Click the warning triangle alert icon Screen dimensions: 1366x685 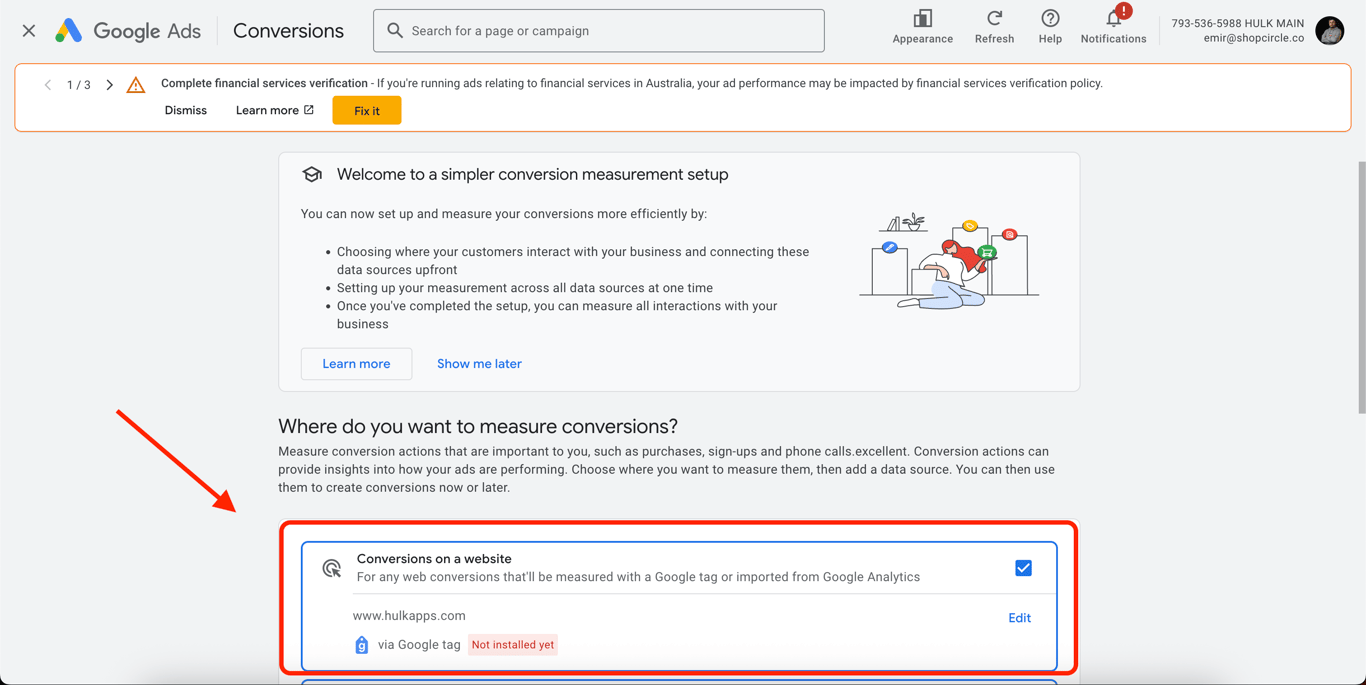pyautogui.click(x=136, y=85)
